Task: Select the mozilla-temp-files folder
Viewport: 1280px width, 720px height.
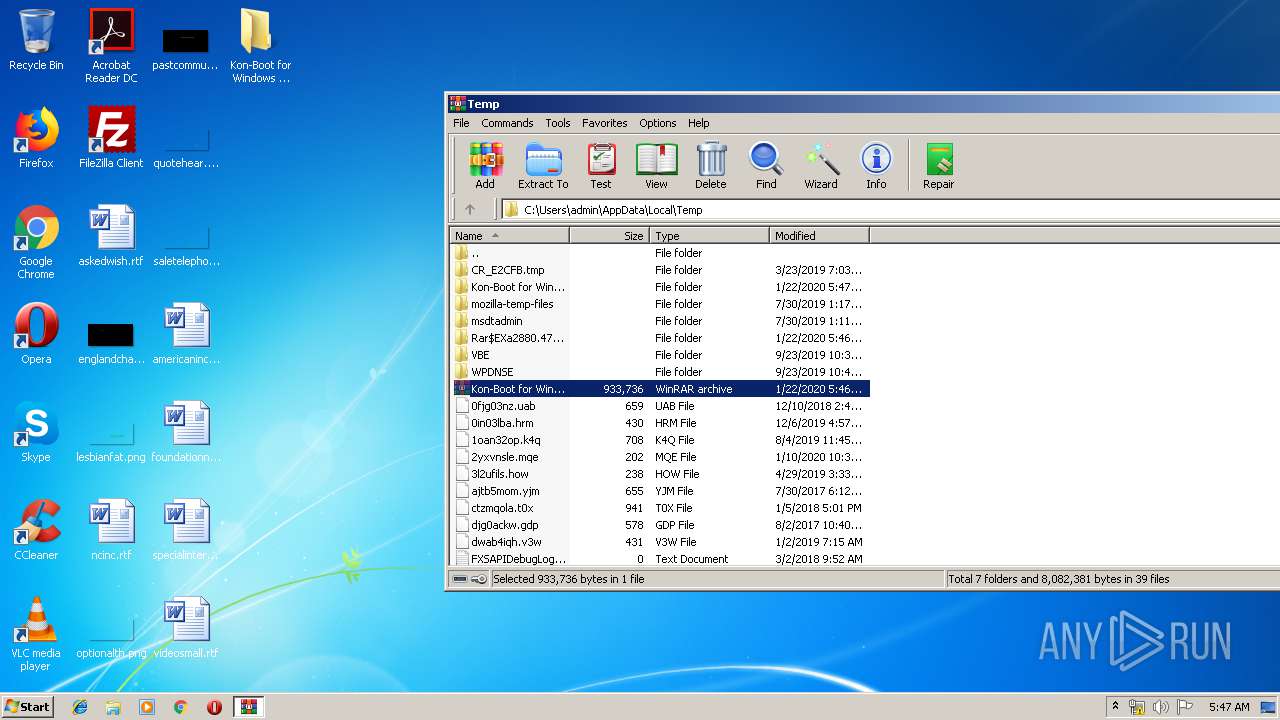Action: (x=660, y=304)
